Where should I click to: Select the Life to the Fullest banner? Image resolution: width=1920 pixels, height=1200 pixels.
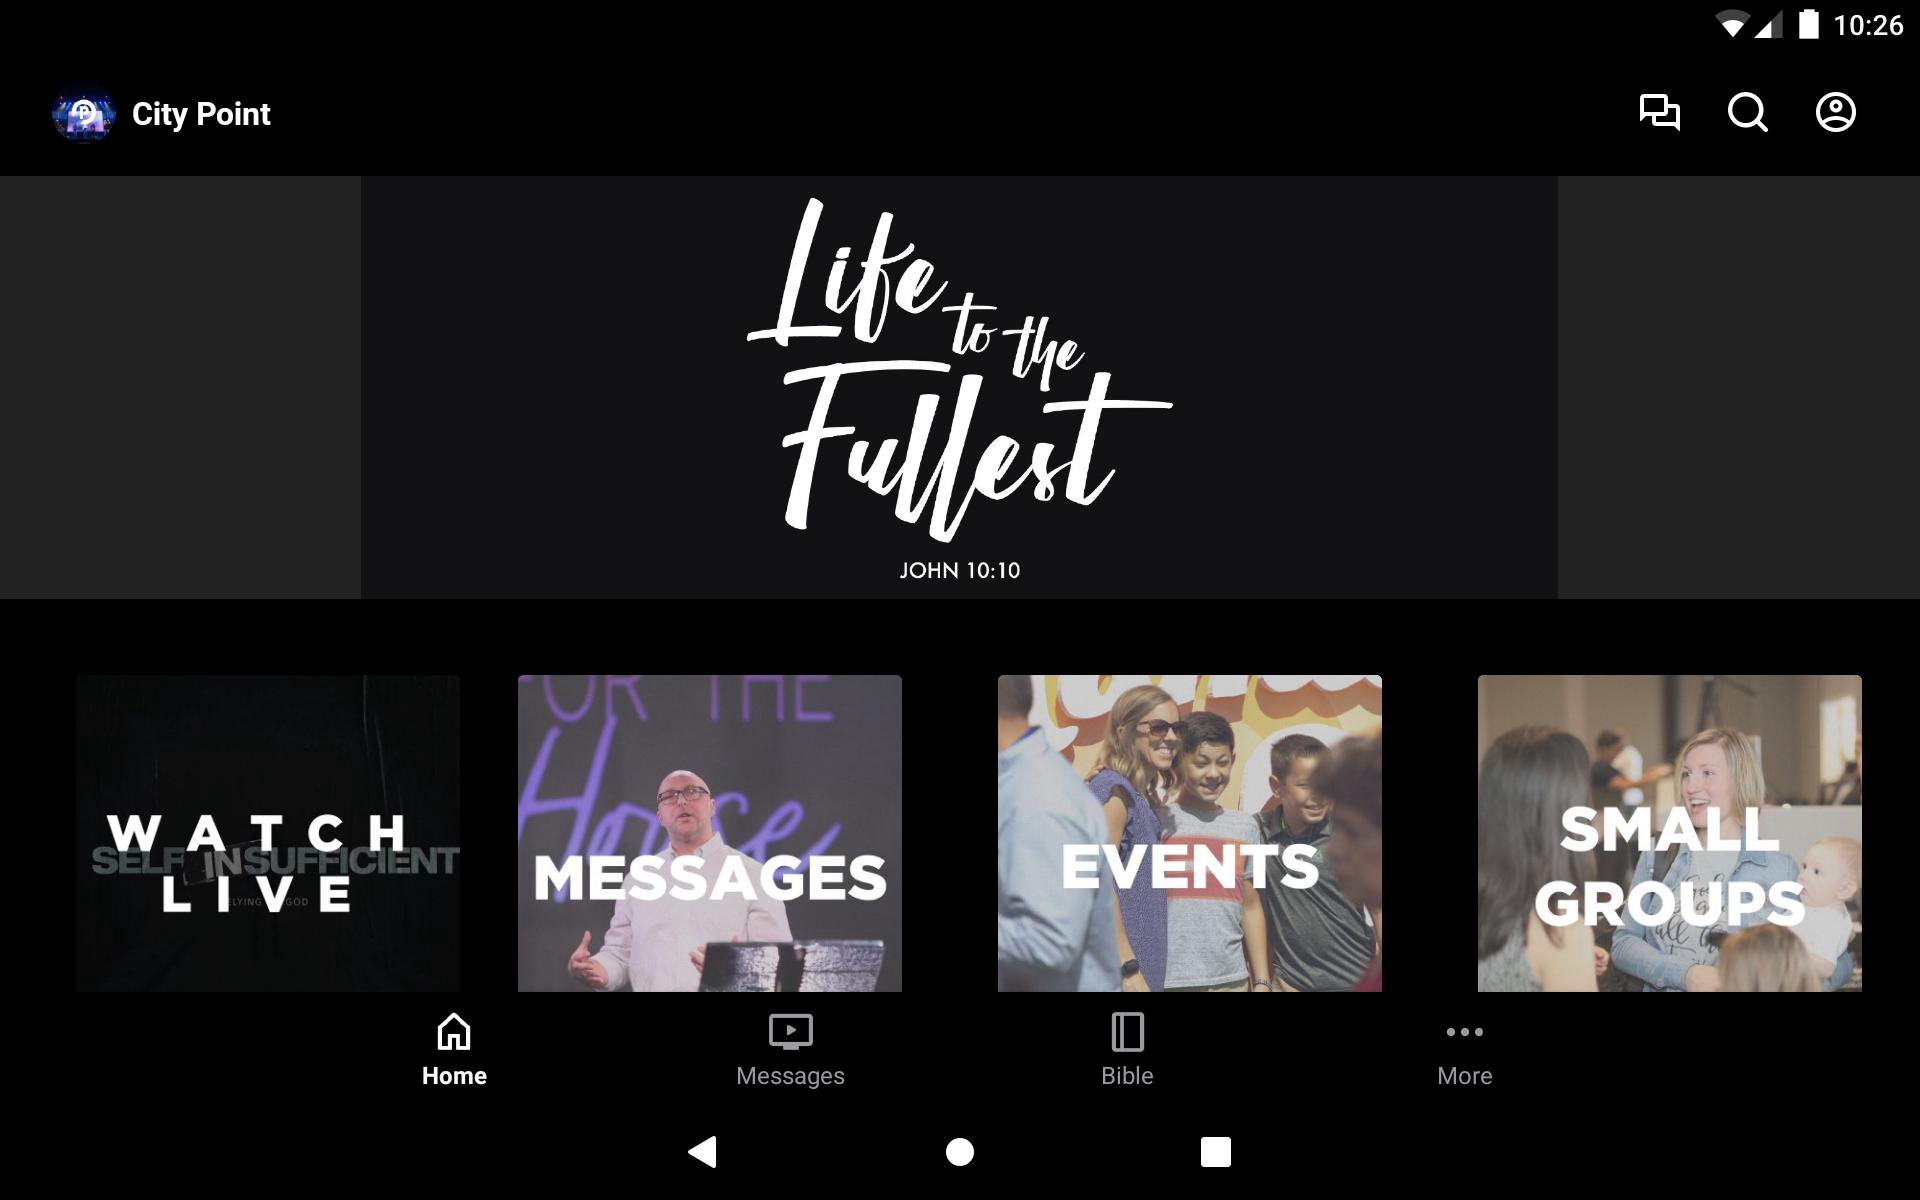click(x=959, y=388)
